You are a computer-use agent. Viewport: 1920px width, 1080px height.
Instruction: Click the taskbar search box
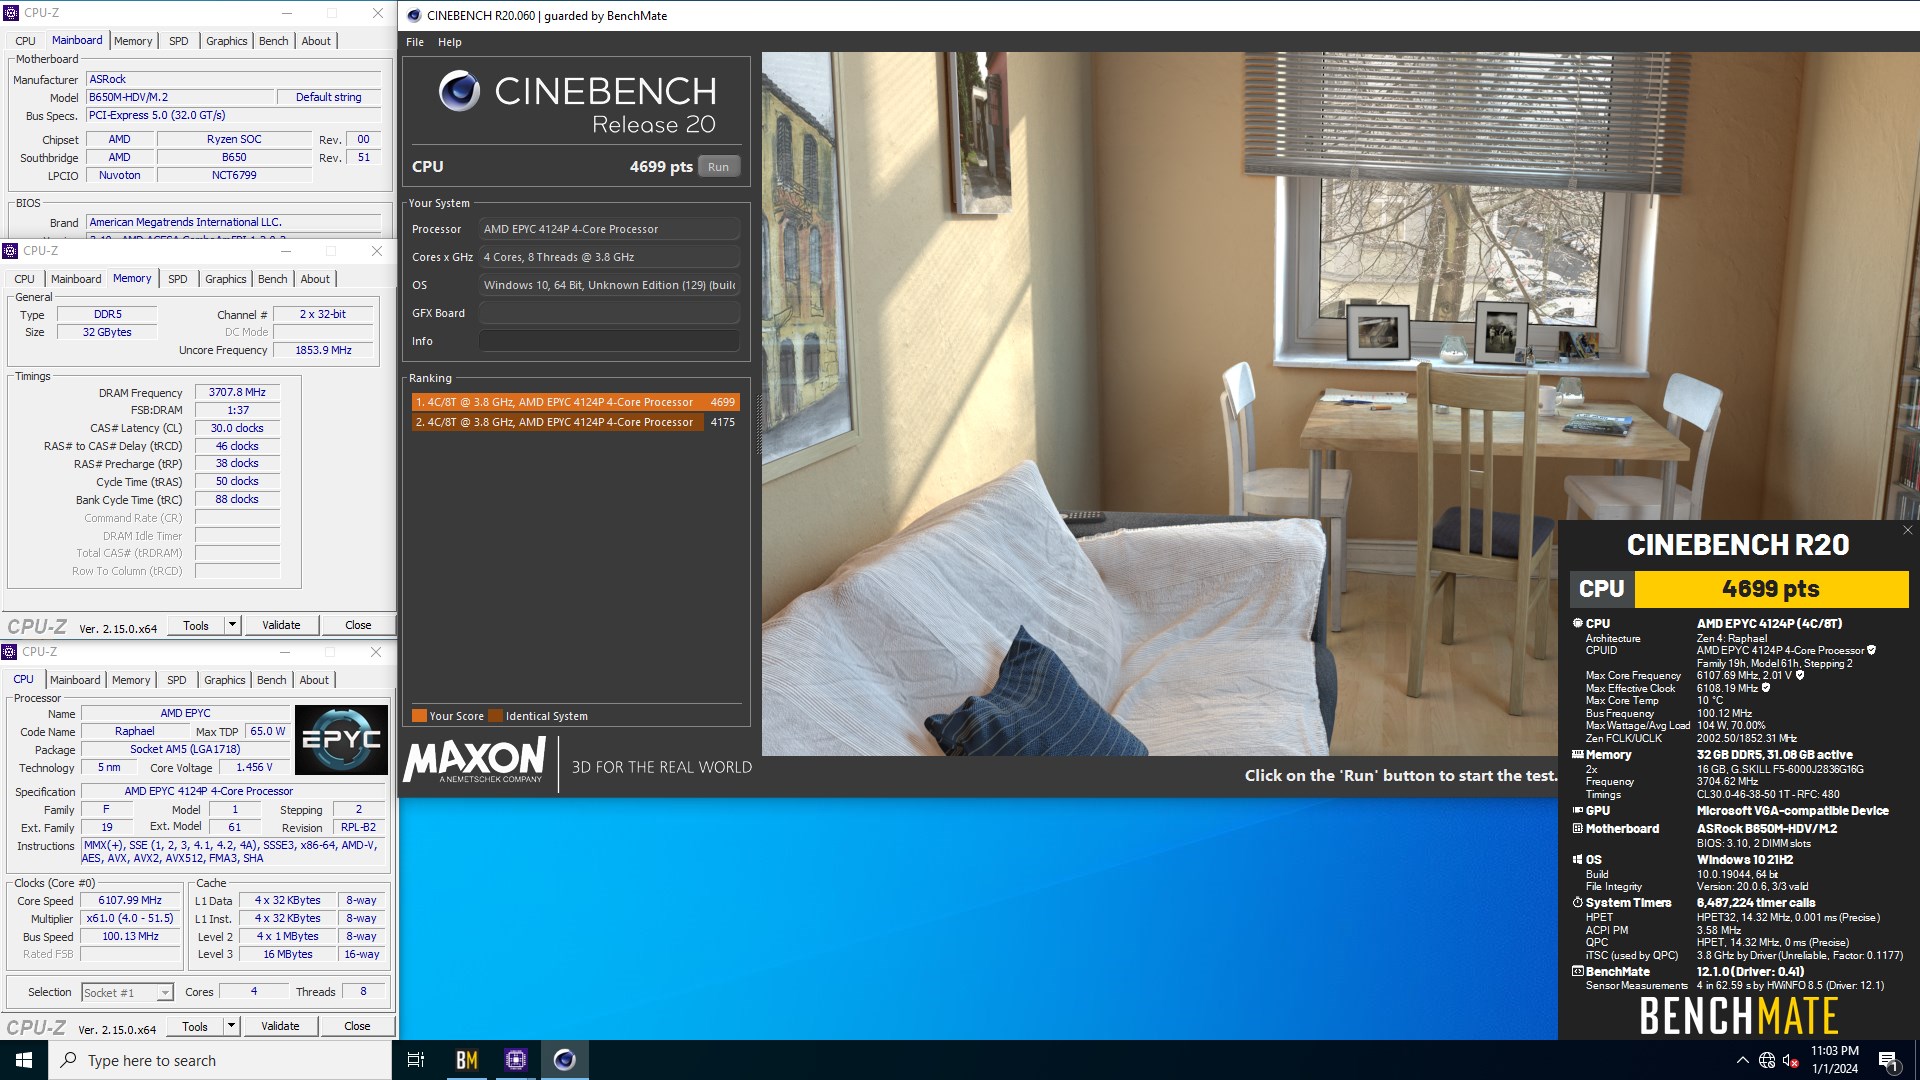pyautogui.click(x=220, y=1060)
